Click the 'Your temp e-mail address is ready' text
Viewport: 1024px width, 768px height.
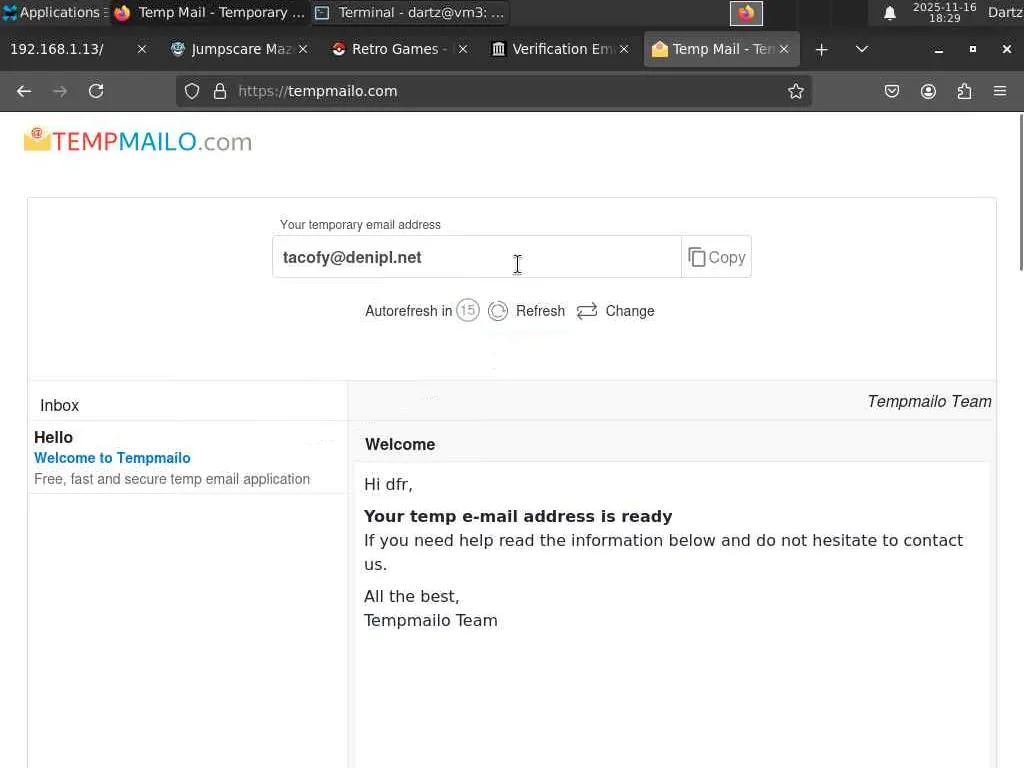pos(518,517)
